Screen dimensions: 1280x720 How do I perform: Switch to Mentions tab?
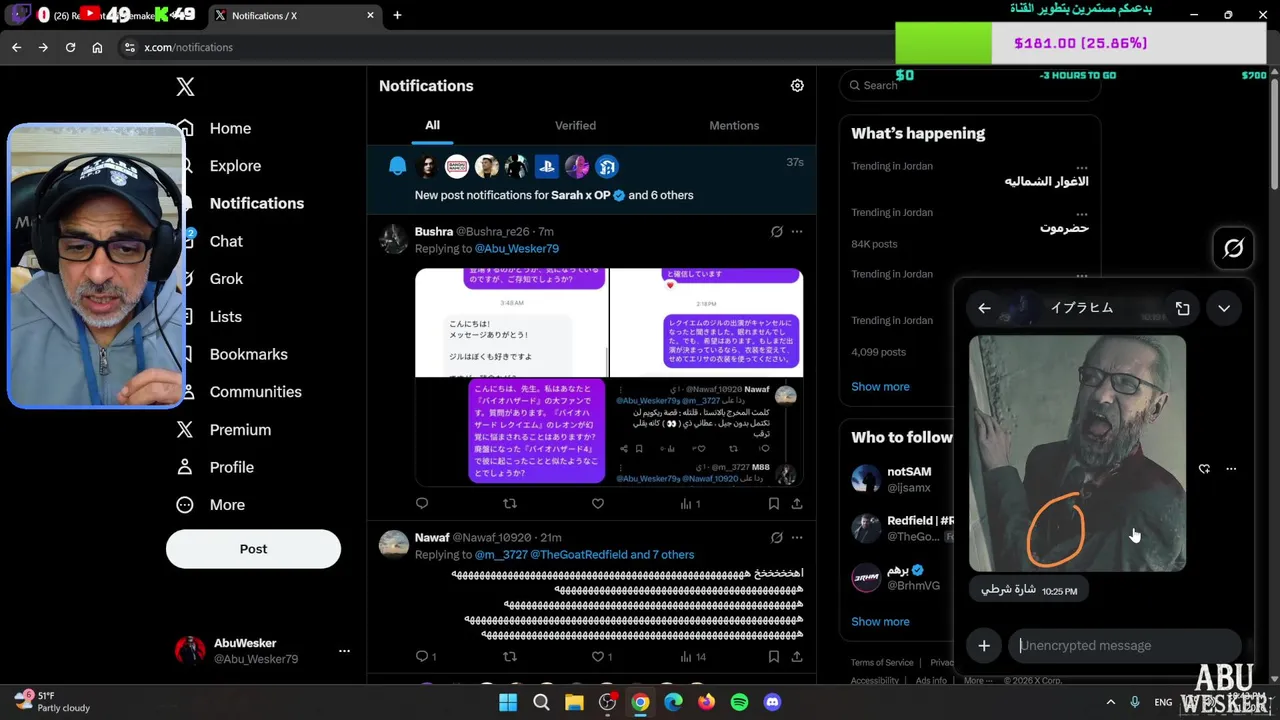click(x=734, y=125)
